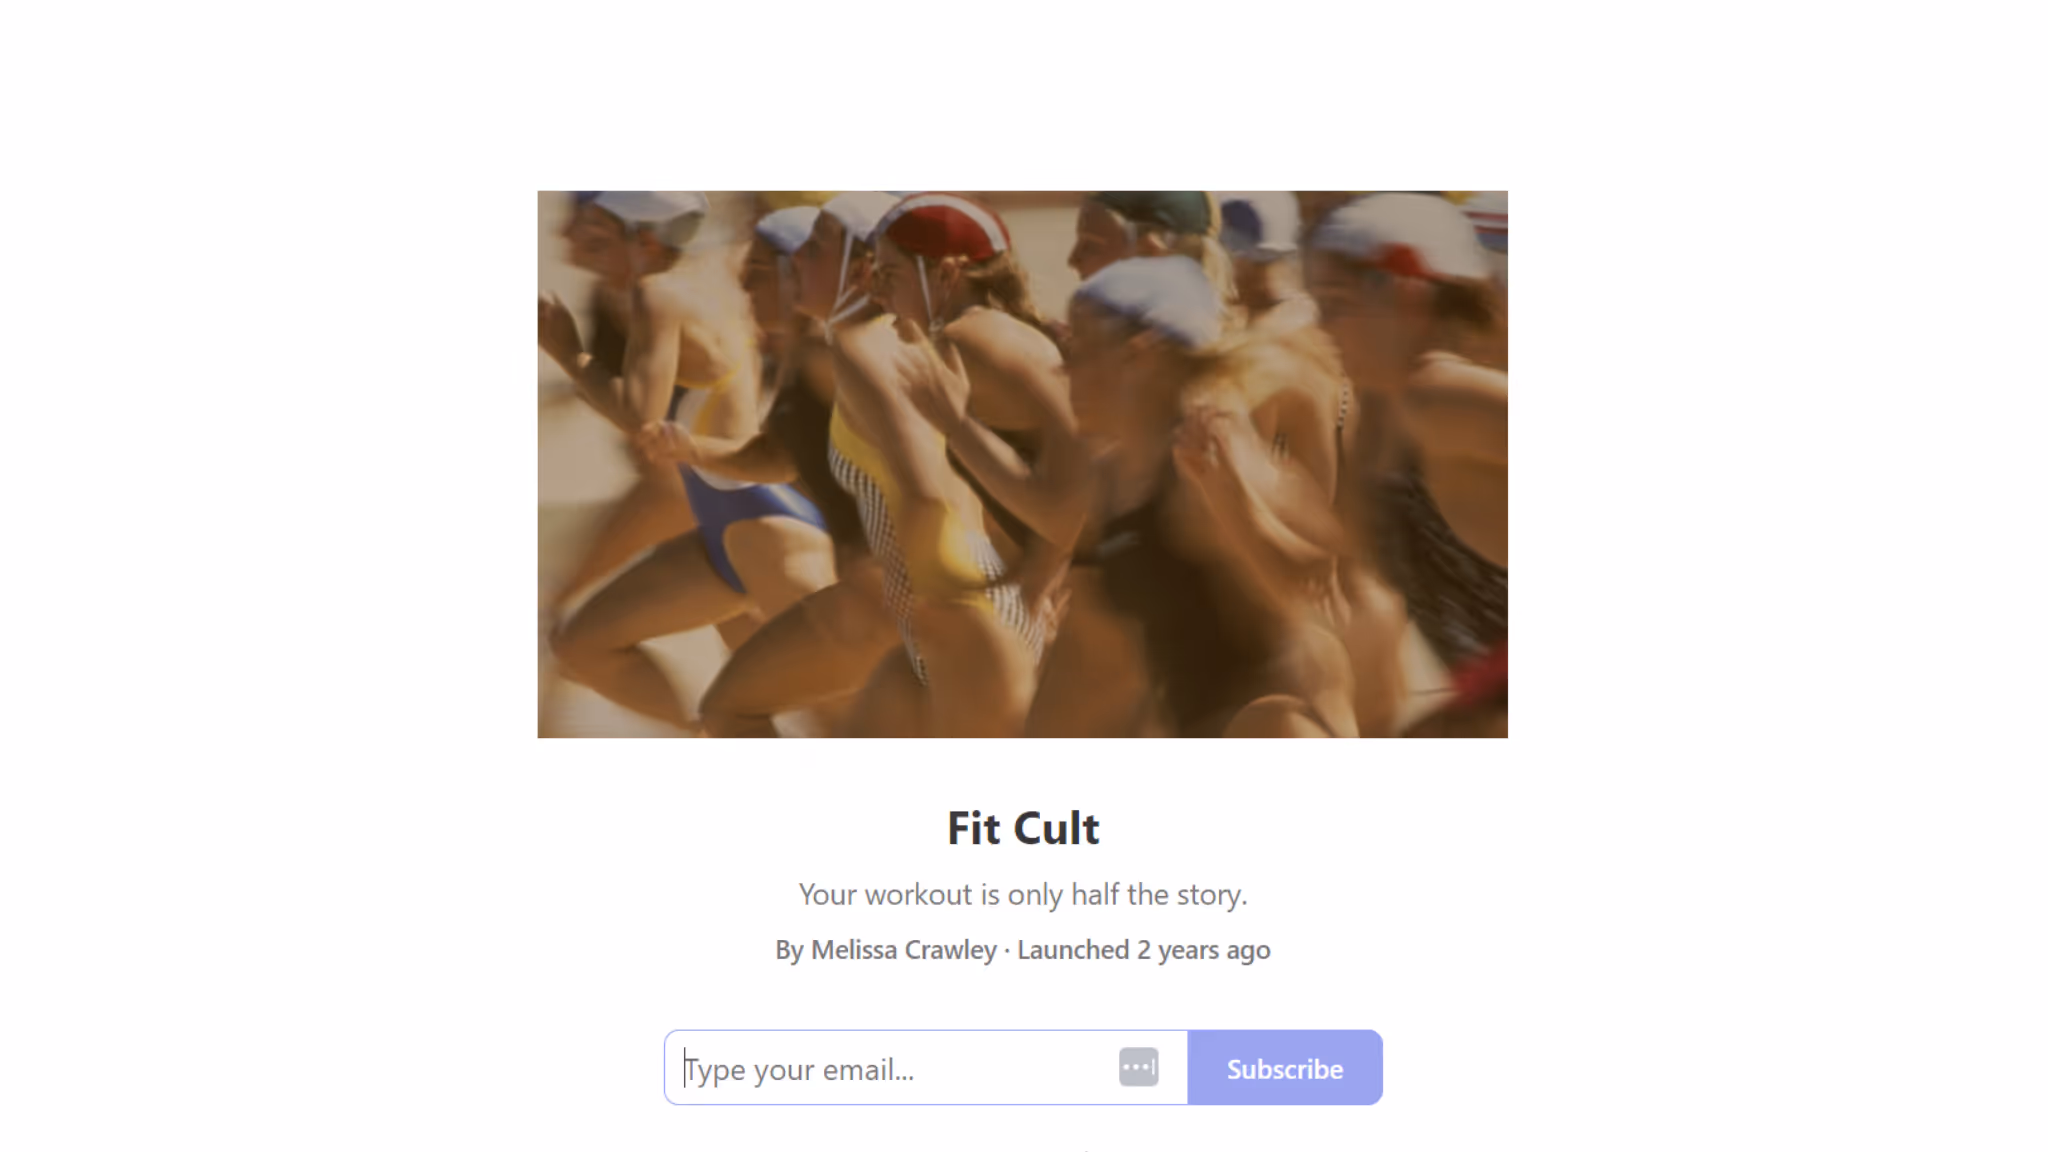Open the Fit Cult cover photo
The height and width of the screenshot is (1152, 2048).
click(1023, 464)
